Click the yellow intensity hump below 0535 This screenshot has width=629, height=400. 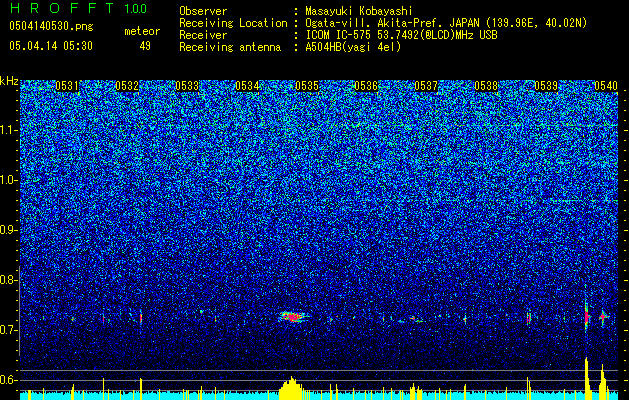coord(292,388)
